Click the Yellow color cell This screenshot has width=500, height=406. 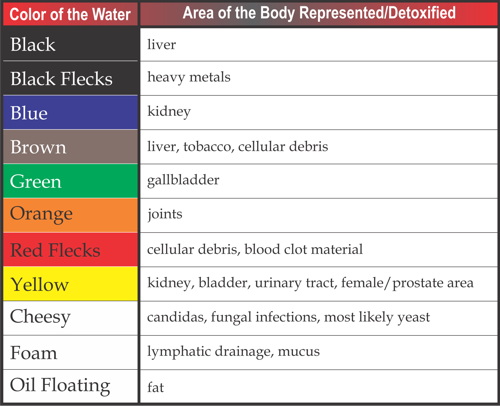click(x=70, y=284)
